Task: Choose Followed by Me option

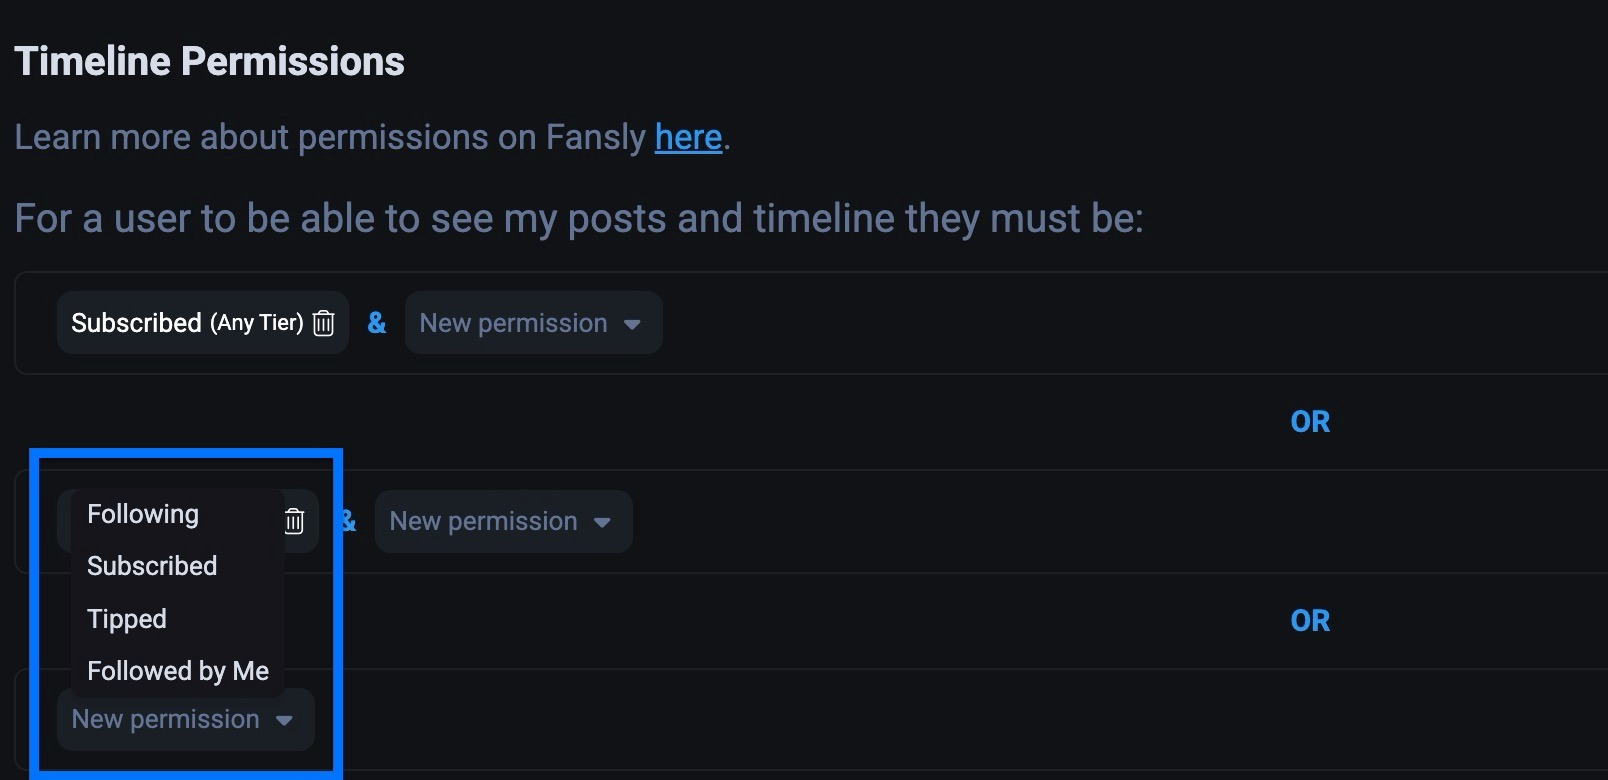Action: coord(177,671)
